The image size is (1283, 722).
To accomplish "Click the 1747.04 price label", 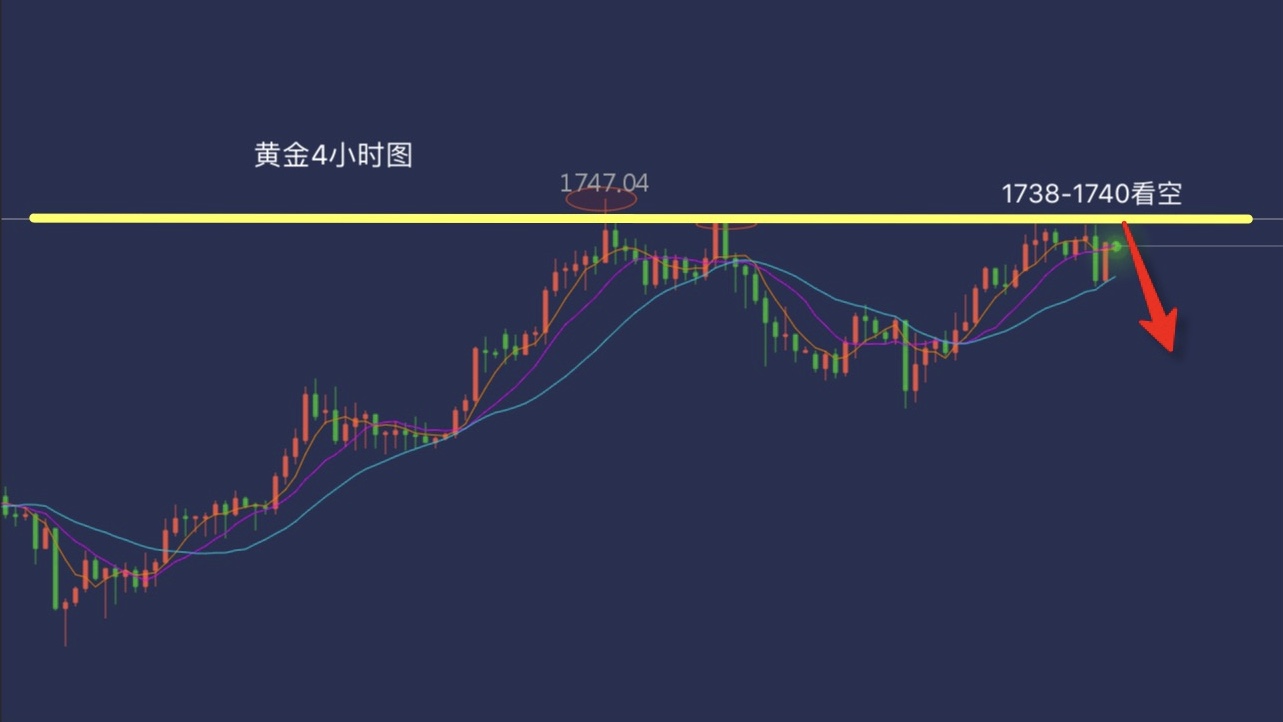I will click(604, 183).
